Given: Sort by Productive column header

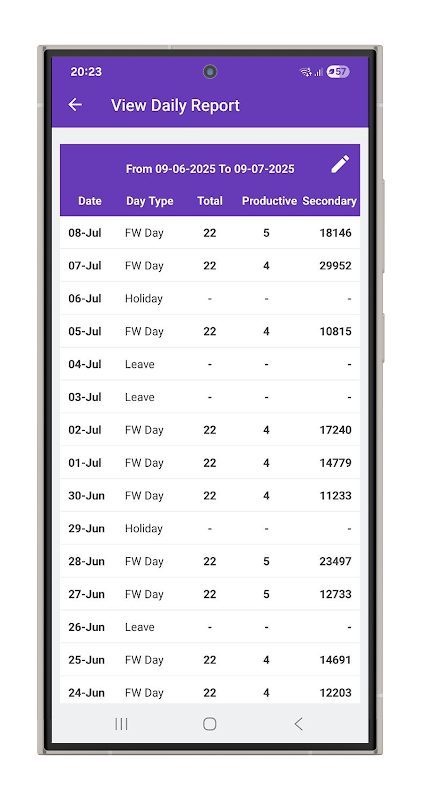Looking at the screenshot, I should pos(269,201).
